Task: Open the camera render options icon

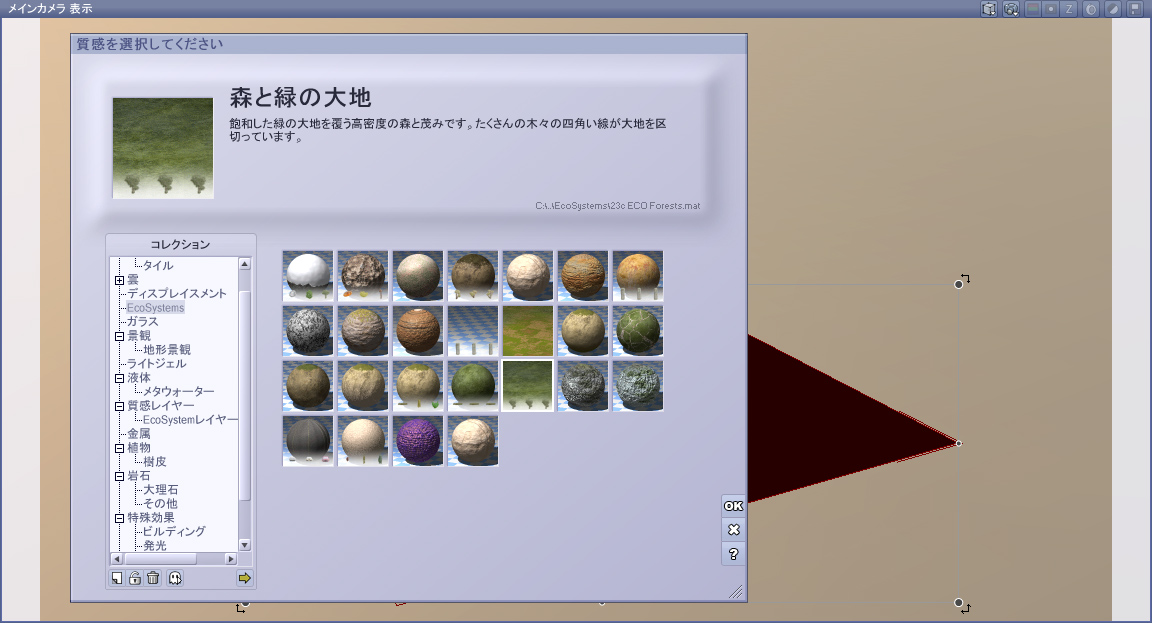Action: [x=1011, y=9]
